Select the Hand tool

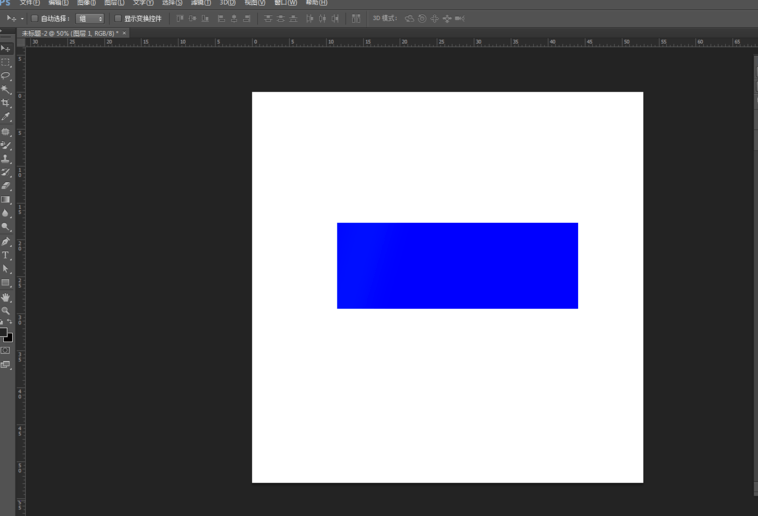(6, 297)
